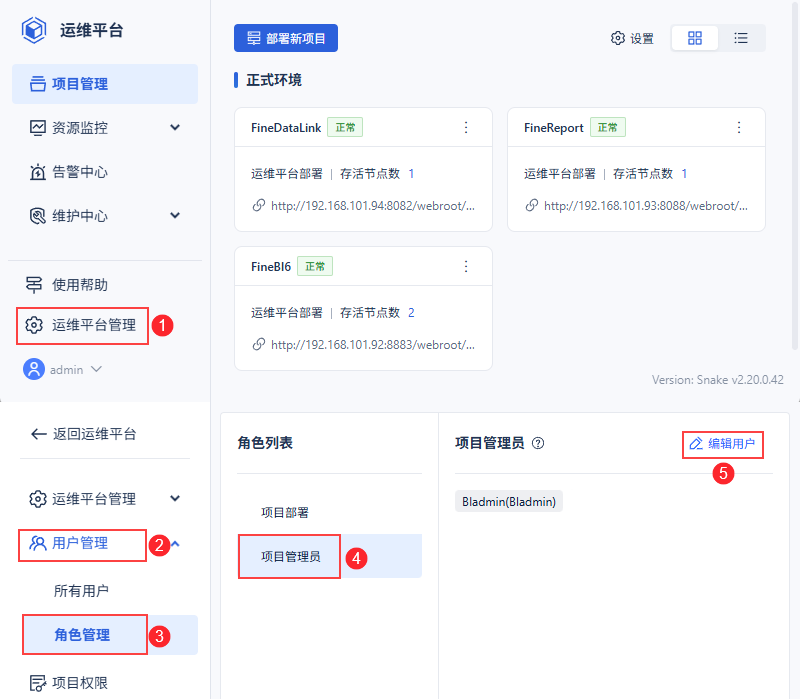800x699 pixels.
Task: Click the 正常 status badge on FineReport
Action: click(x=608, y=128)
